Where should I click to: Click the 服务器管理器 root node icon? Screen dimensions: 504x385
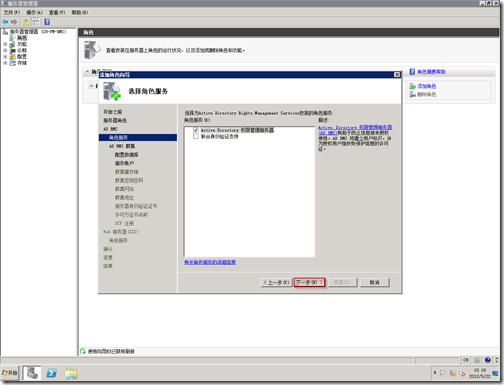[x=5, y=32]
